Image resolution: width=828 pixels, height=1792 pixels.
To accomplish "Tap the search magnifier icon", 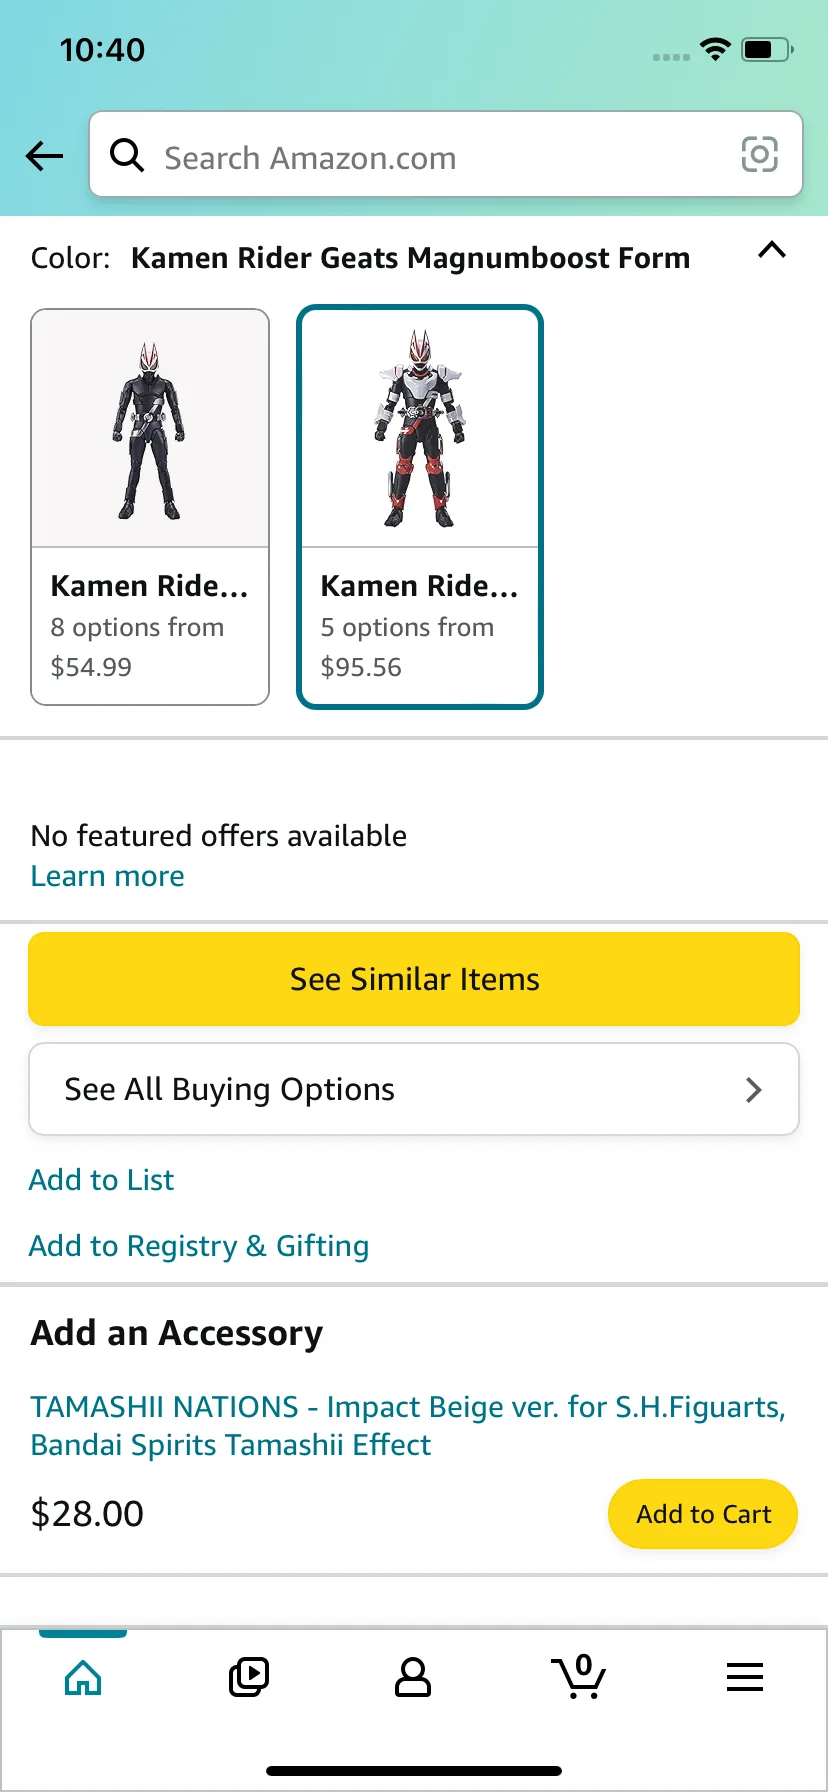I will point(127,155).
